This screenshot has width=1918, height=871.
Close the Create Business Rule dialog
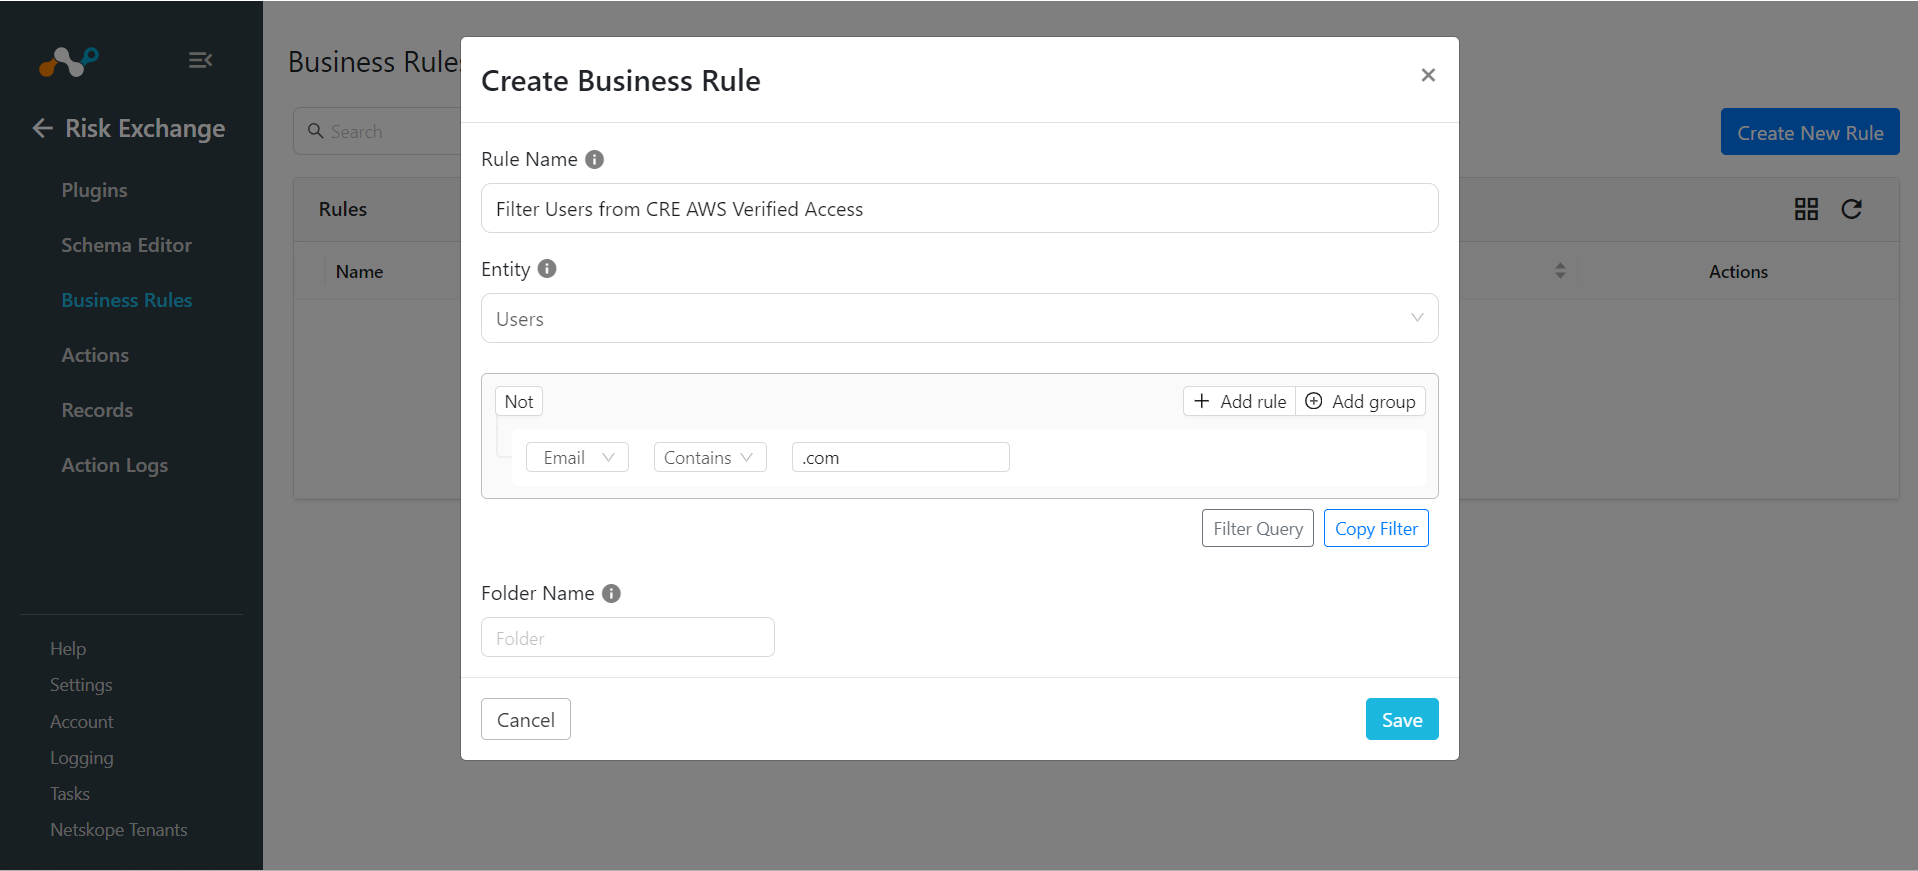click(x=1428, y=75)
